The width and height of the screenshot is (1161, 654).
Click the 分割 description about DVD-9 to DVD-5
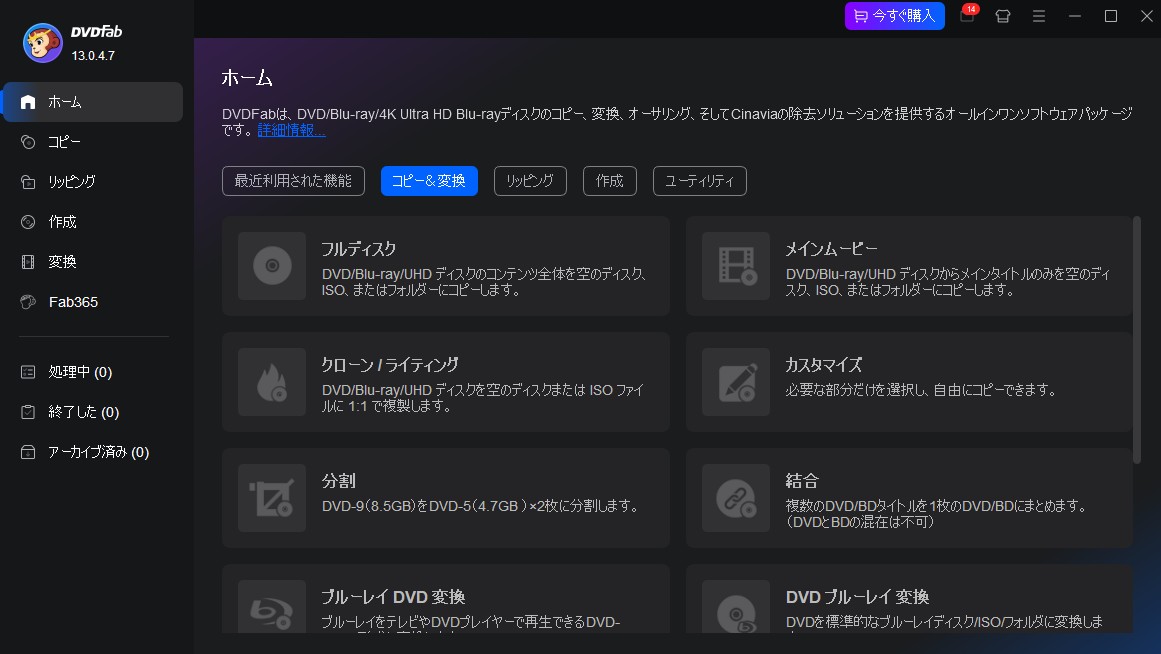pyautogui.click(x=481, y=507)
